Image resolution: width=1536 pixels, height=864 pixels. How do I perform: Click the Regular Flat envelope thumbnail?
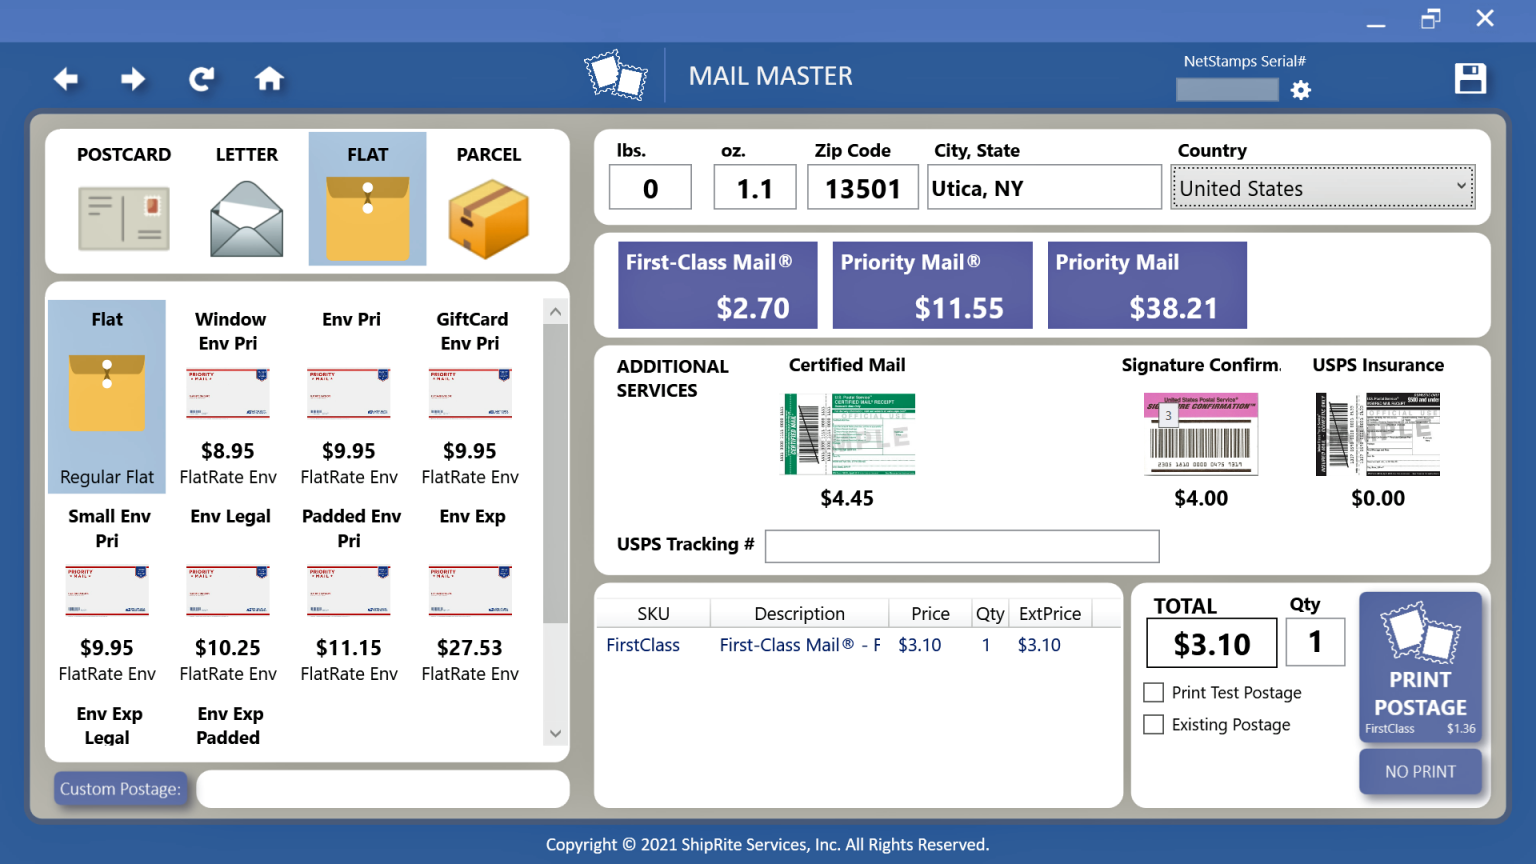106,390
